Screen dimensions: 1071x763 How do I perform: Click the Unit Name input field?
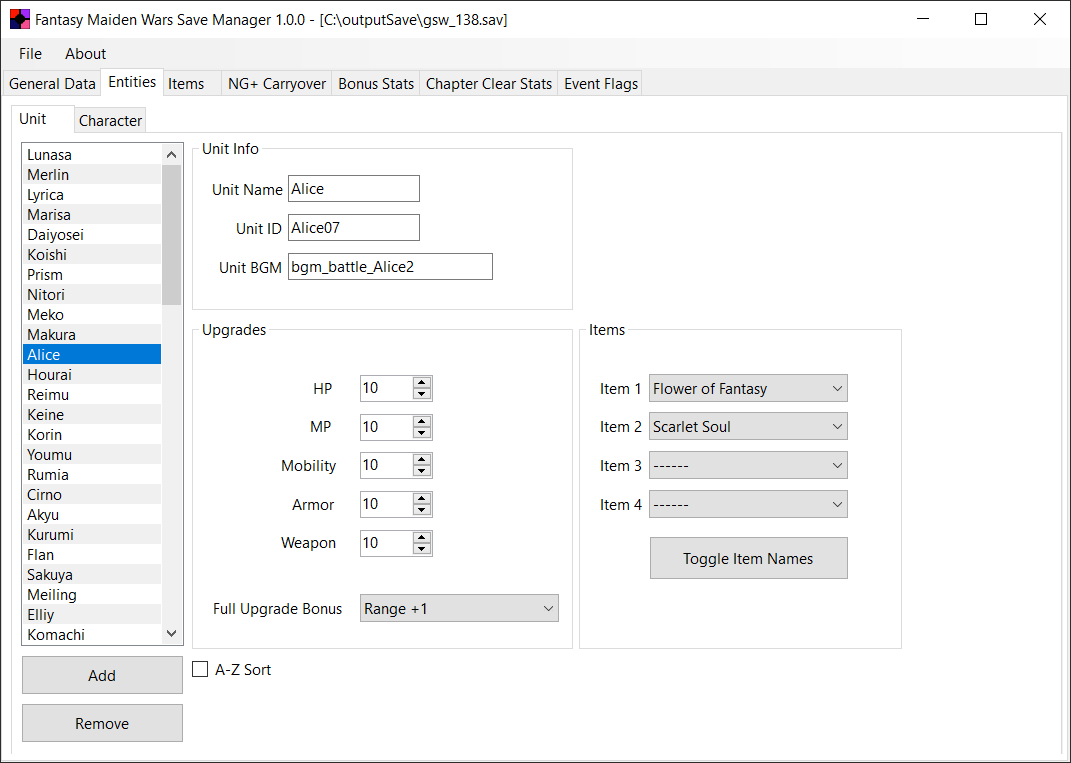(x=354, y=189)
